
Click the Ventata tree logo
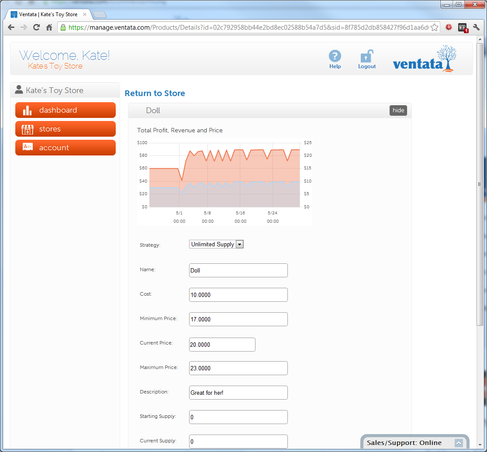pos(424,59)
